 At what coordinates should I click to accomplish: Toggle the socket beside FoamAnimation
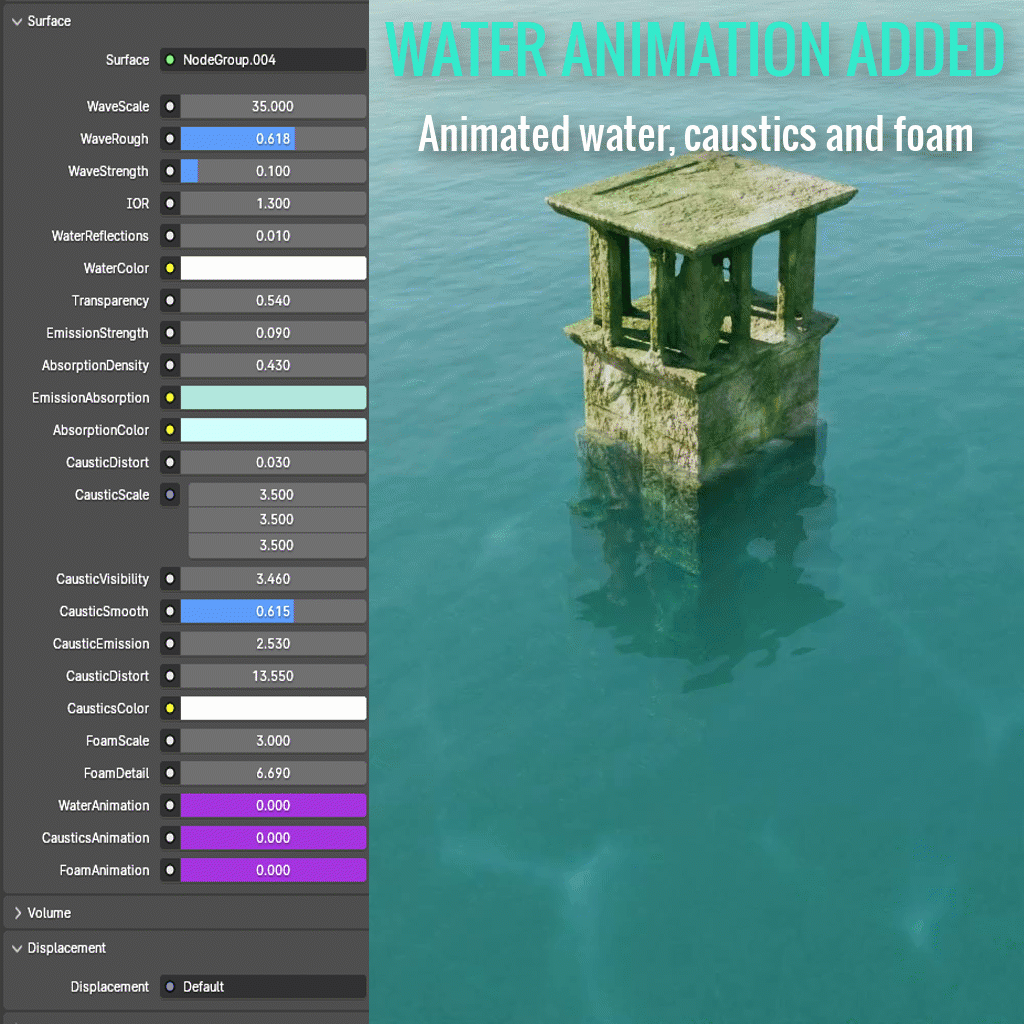168,870
